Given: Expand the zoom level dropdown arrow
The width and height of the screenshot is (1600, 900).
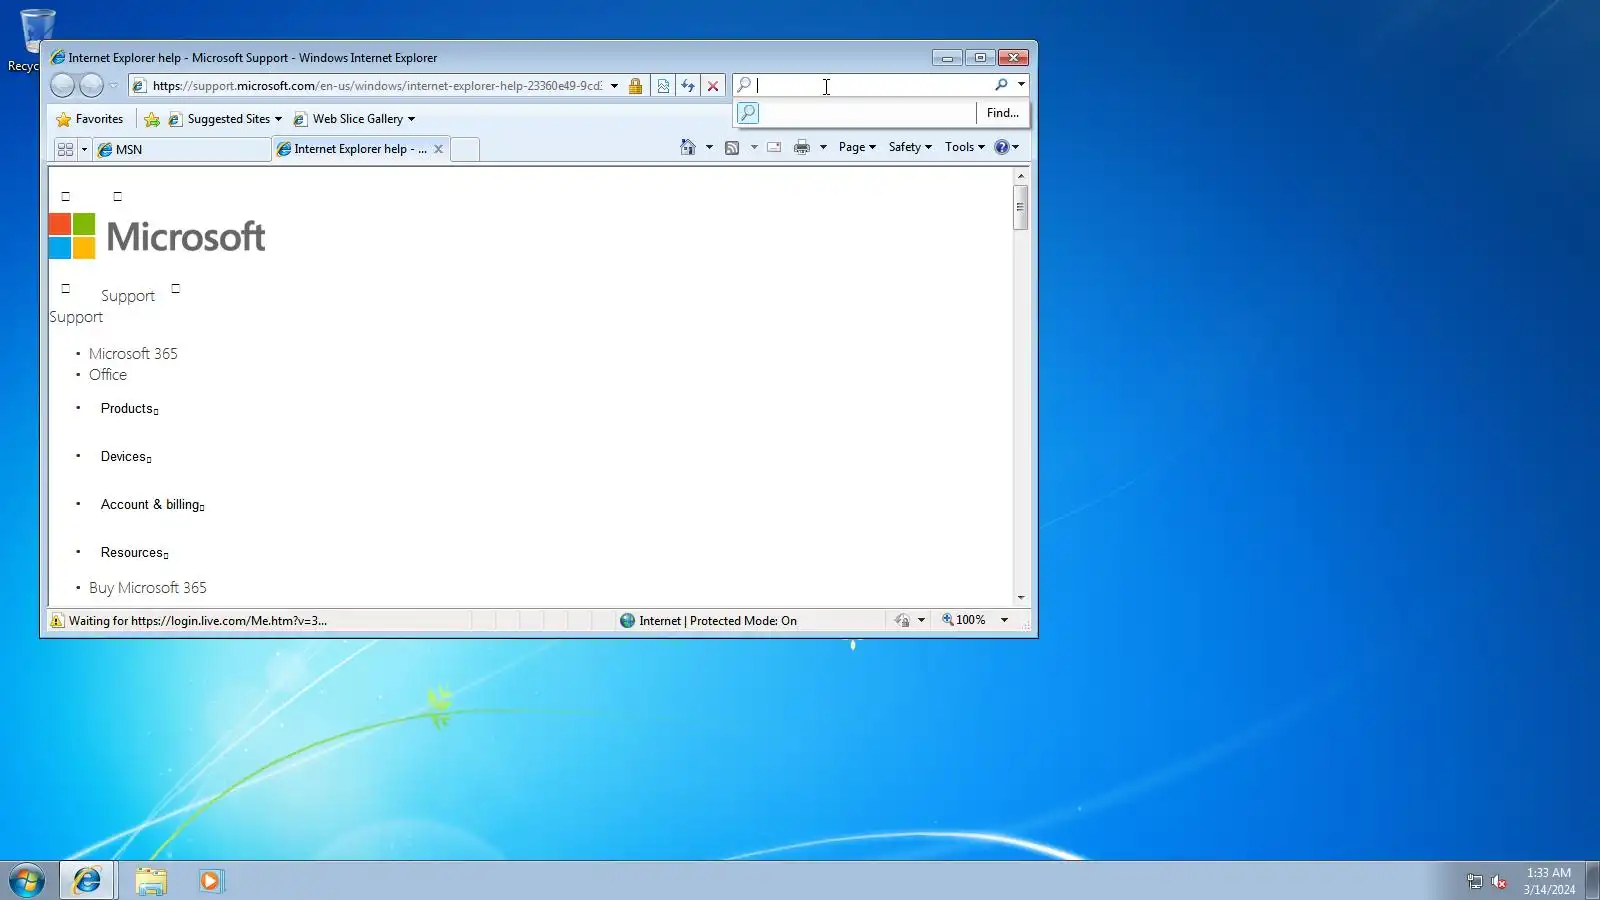Looking at the screenshot, I should [x=1004, y=620].
